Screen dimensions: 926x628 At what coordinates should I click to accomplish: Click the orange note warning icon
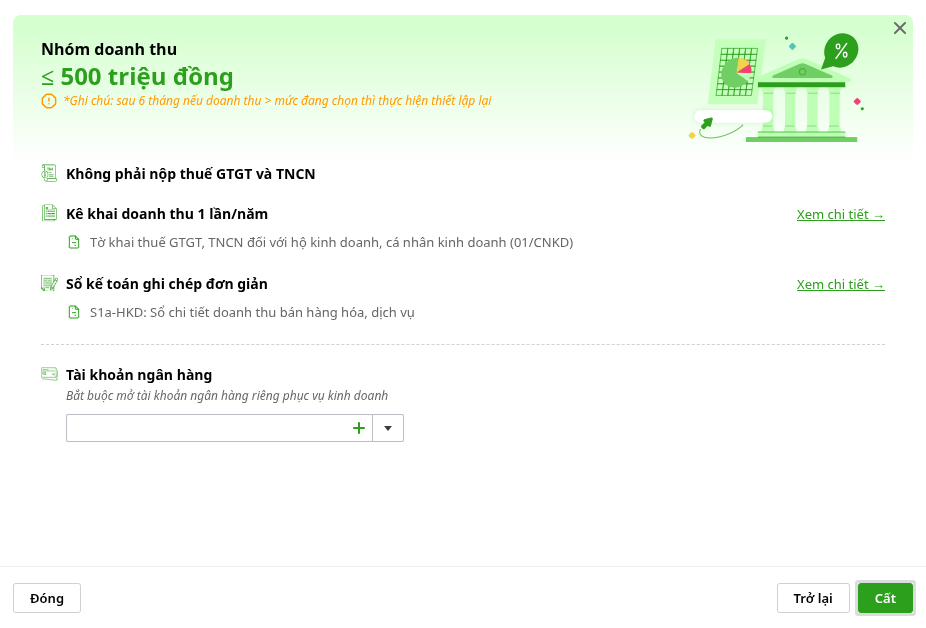click(x=48, y=101)
